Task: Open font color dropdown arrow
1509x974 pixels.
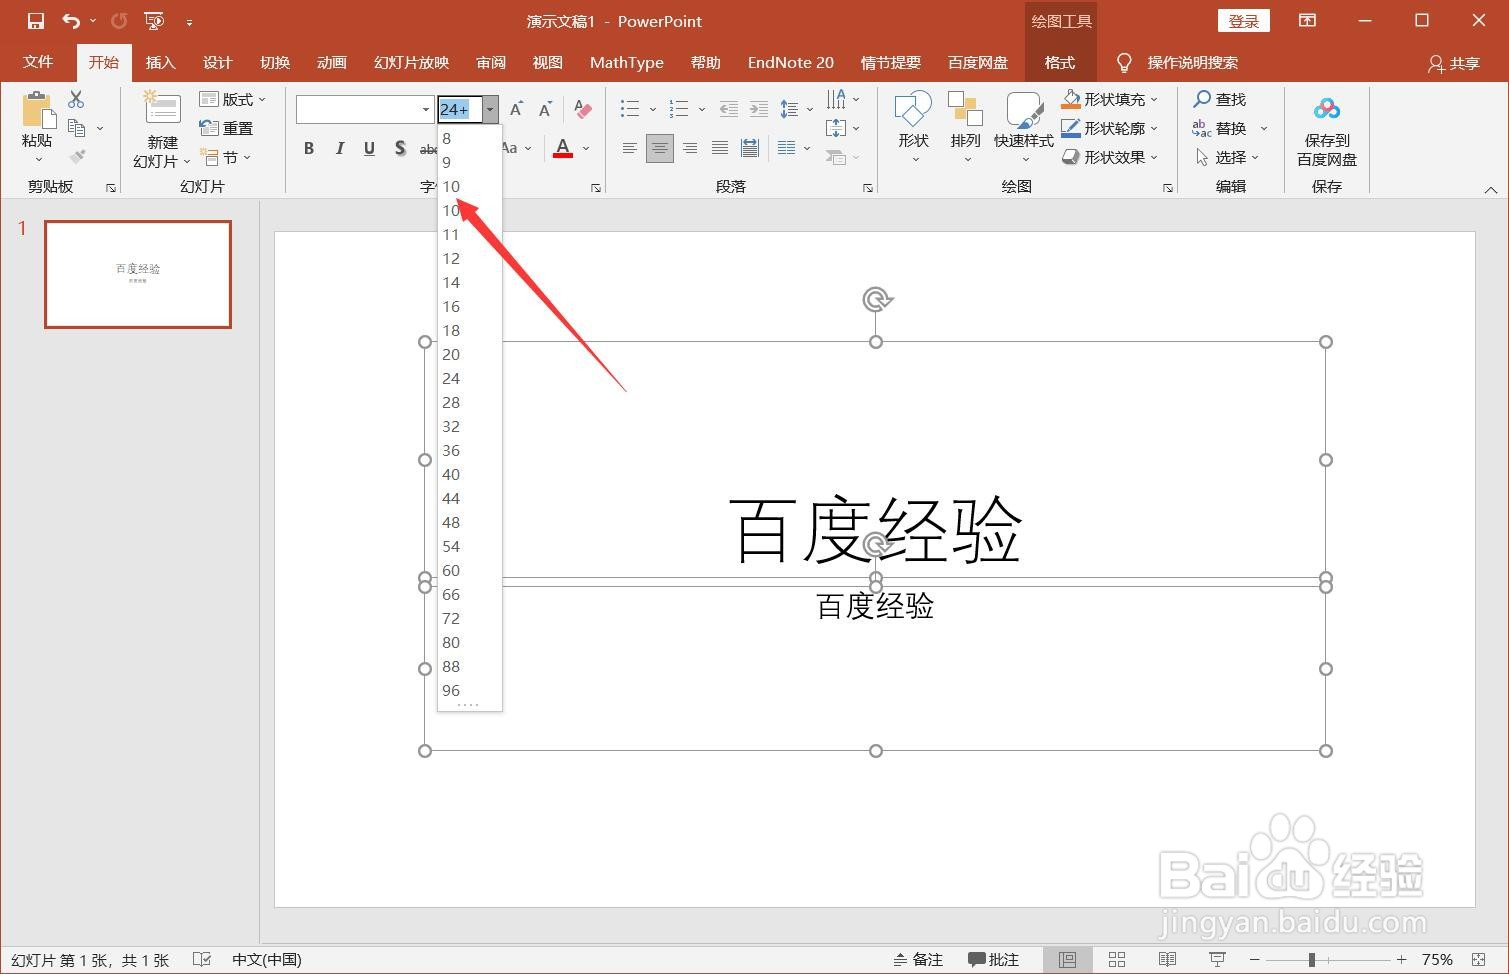Action: click(x=586, y=148)
